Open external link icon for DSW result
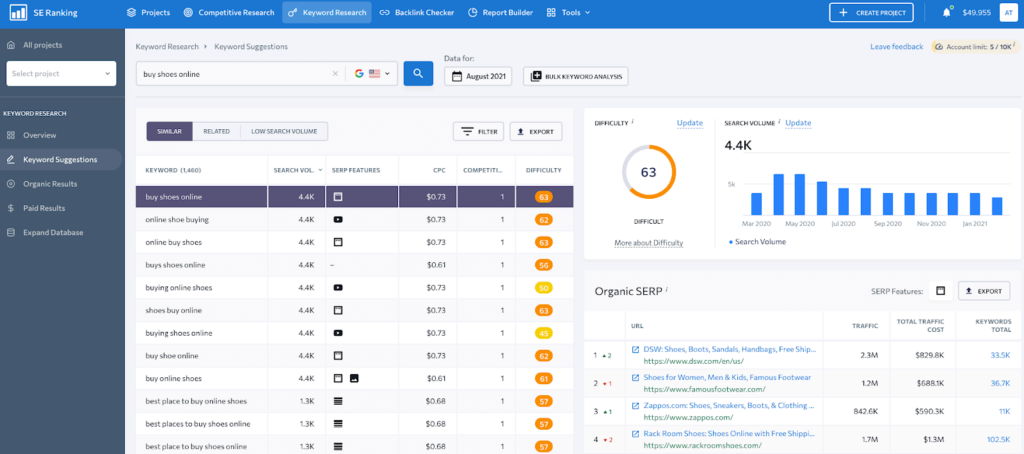 (x=635, y=349)
